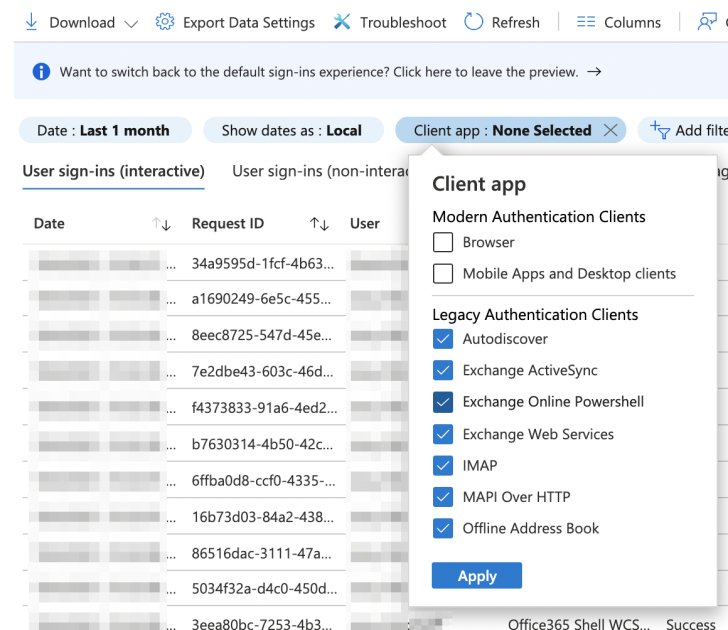Remove the Client app filter with X
The height and width of the screenshot is (630, 728).
click(611, 130)
